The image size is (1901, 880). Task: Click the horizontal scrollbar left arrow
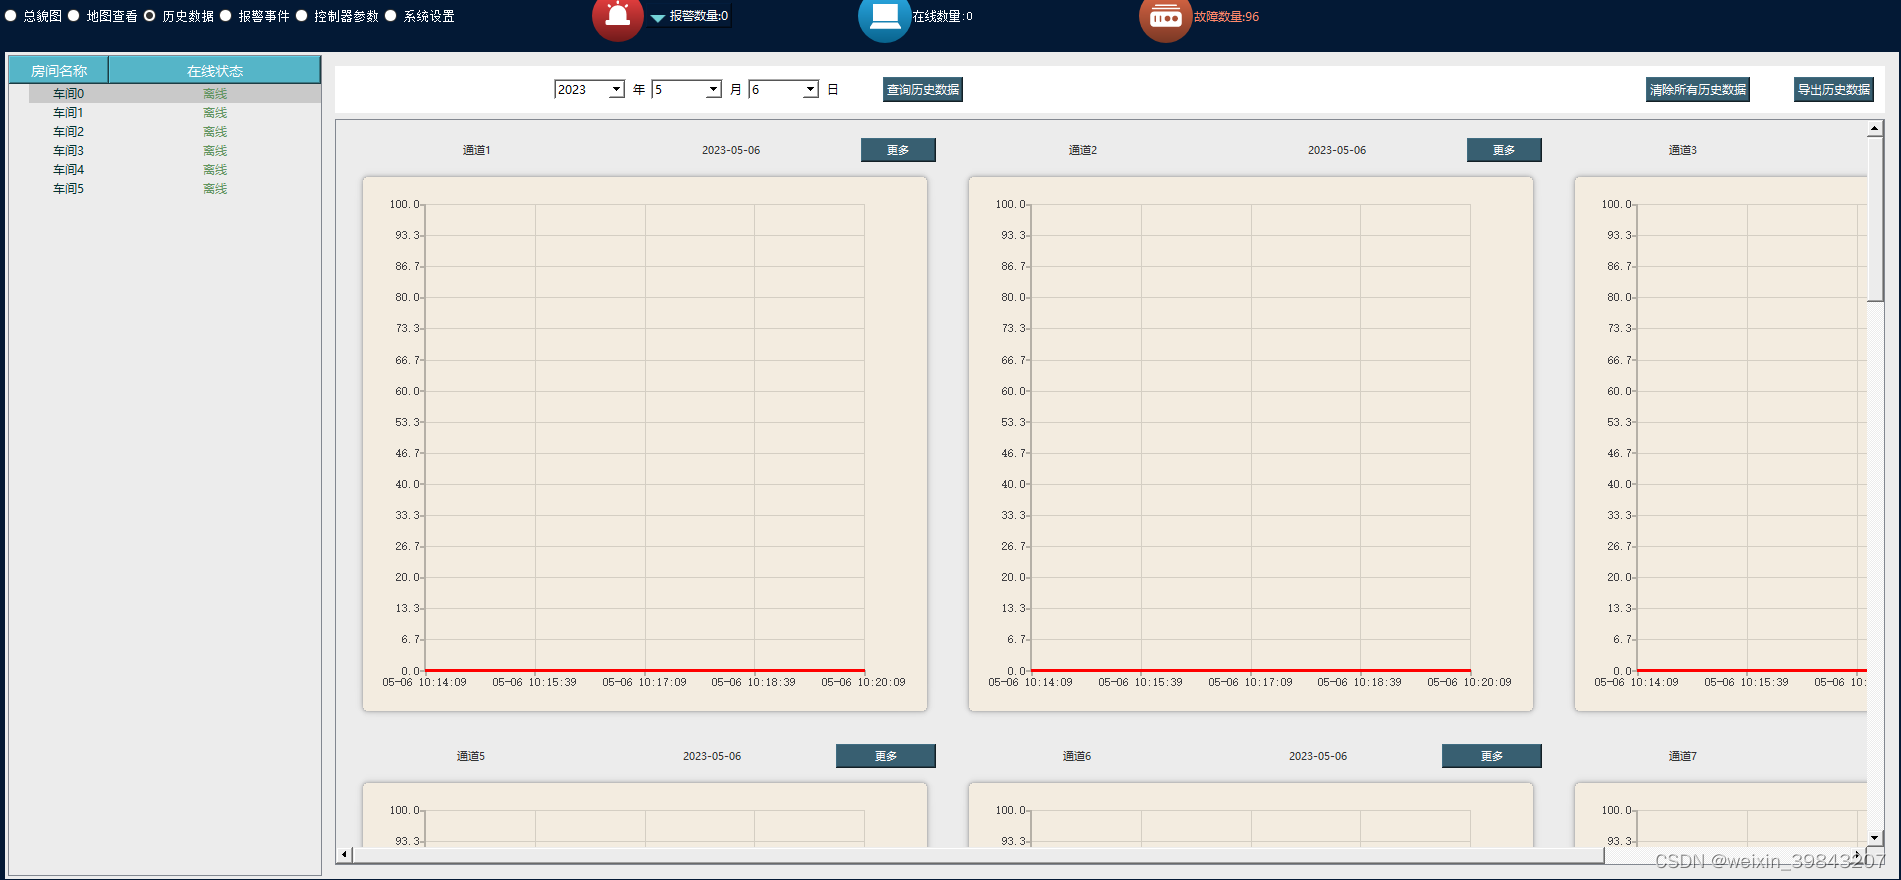click(x=344, y=855)
